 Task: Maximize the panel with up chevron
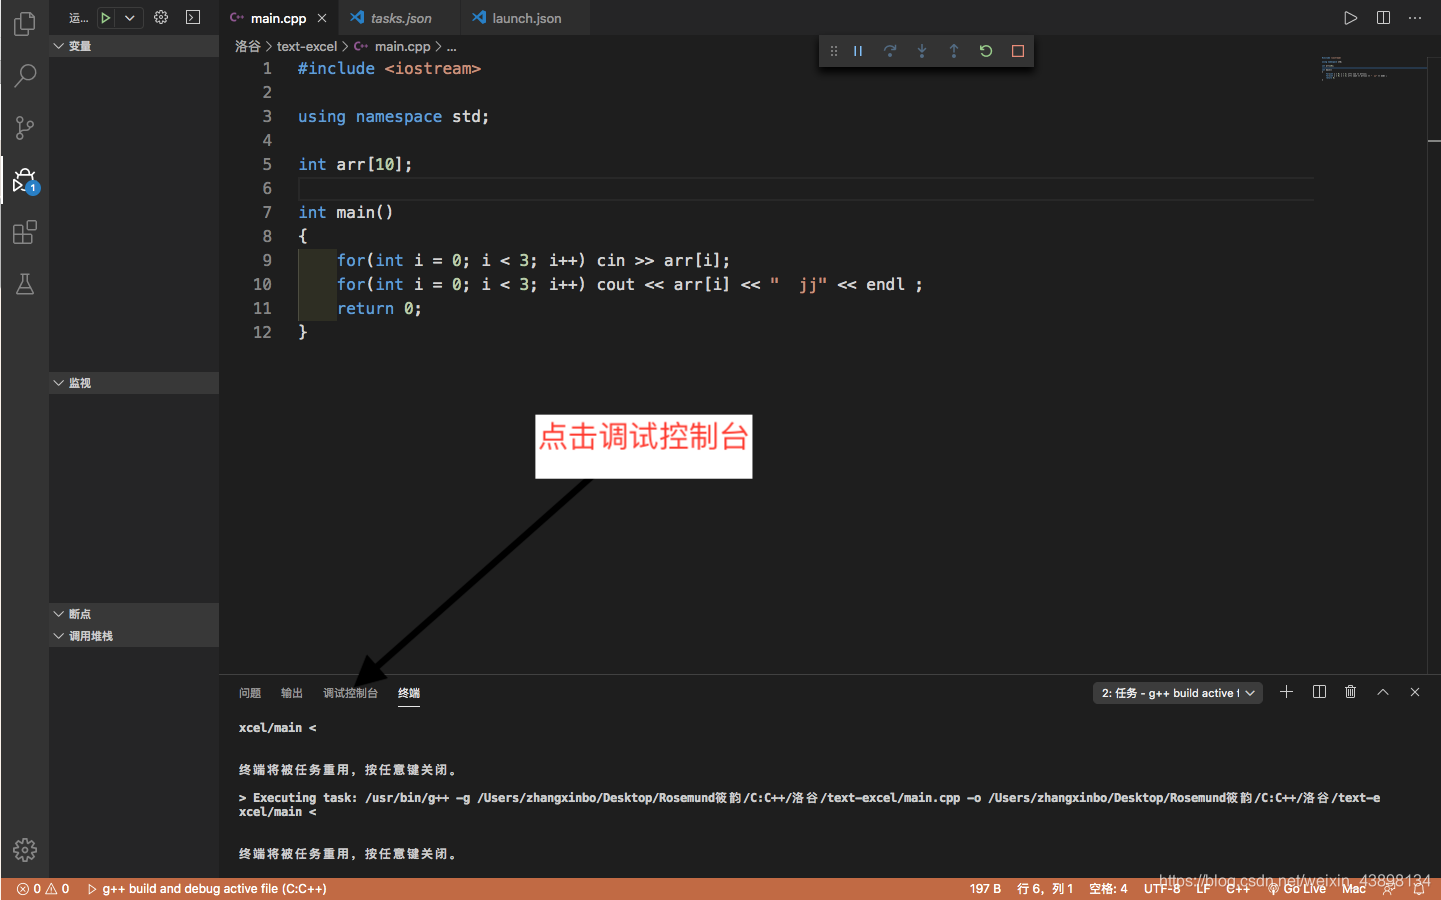(1383, 692)
